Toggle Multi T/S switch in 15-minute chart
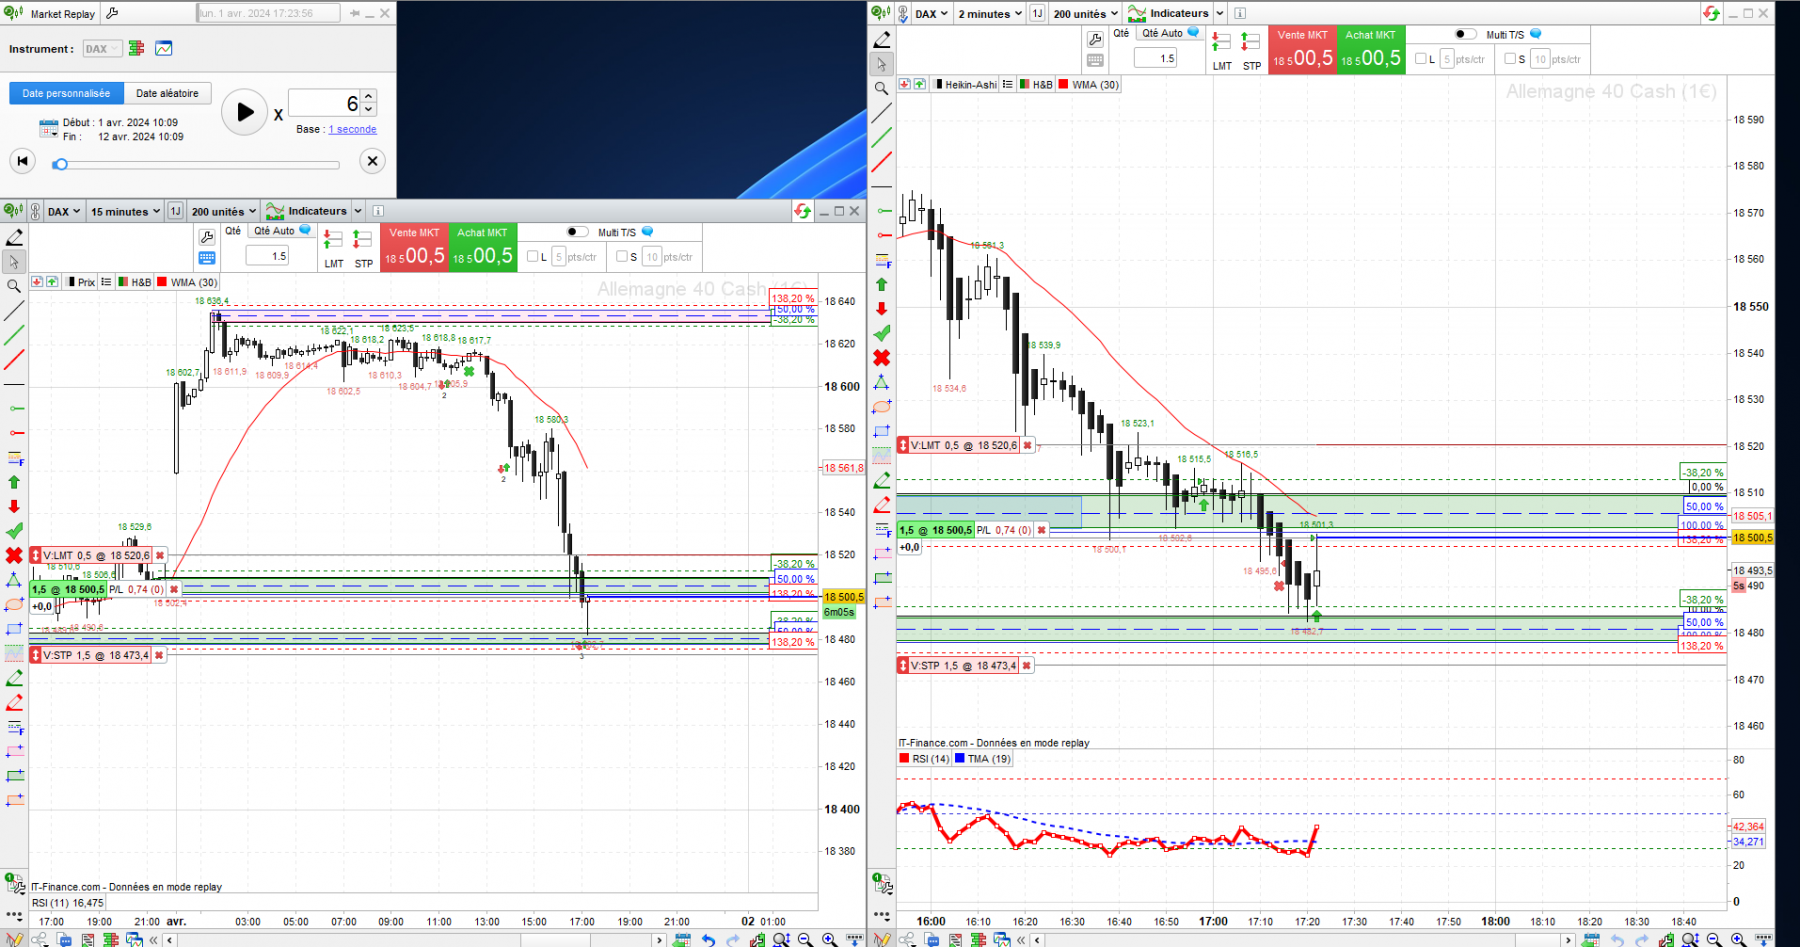The width and height of the screenshot is (1800, 947). coord(577,232)
